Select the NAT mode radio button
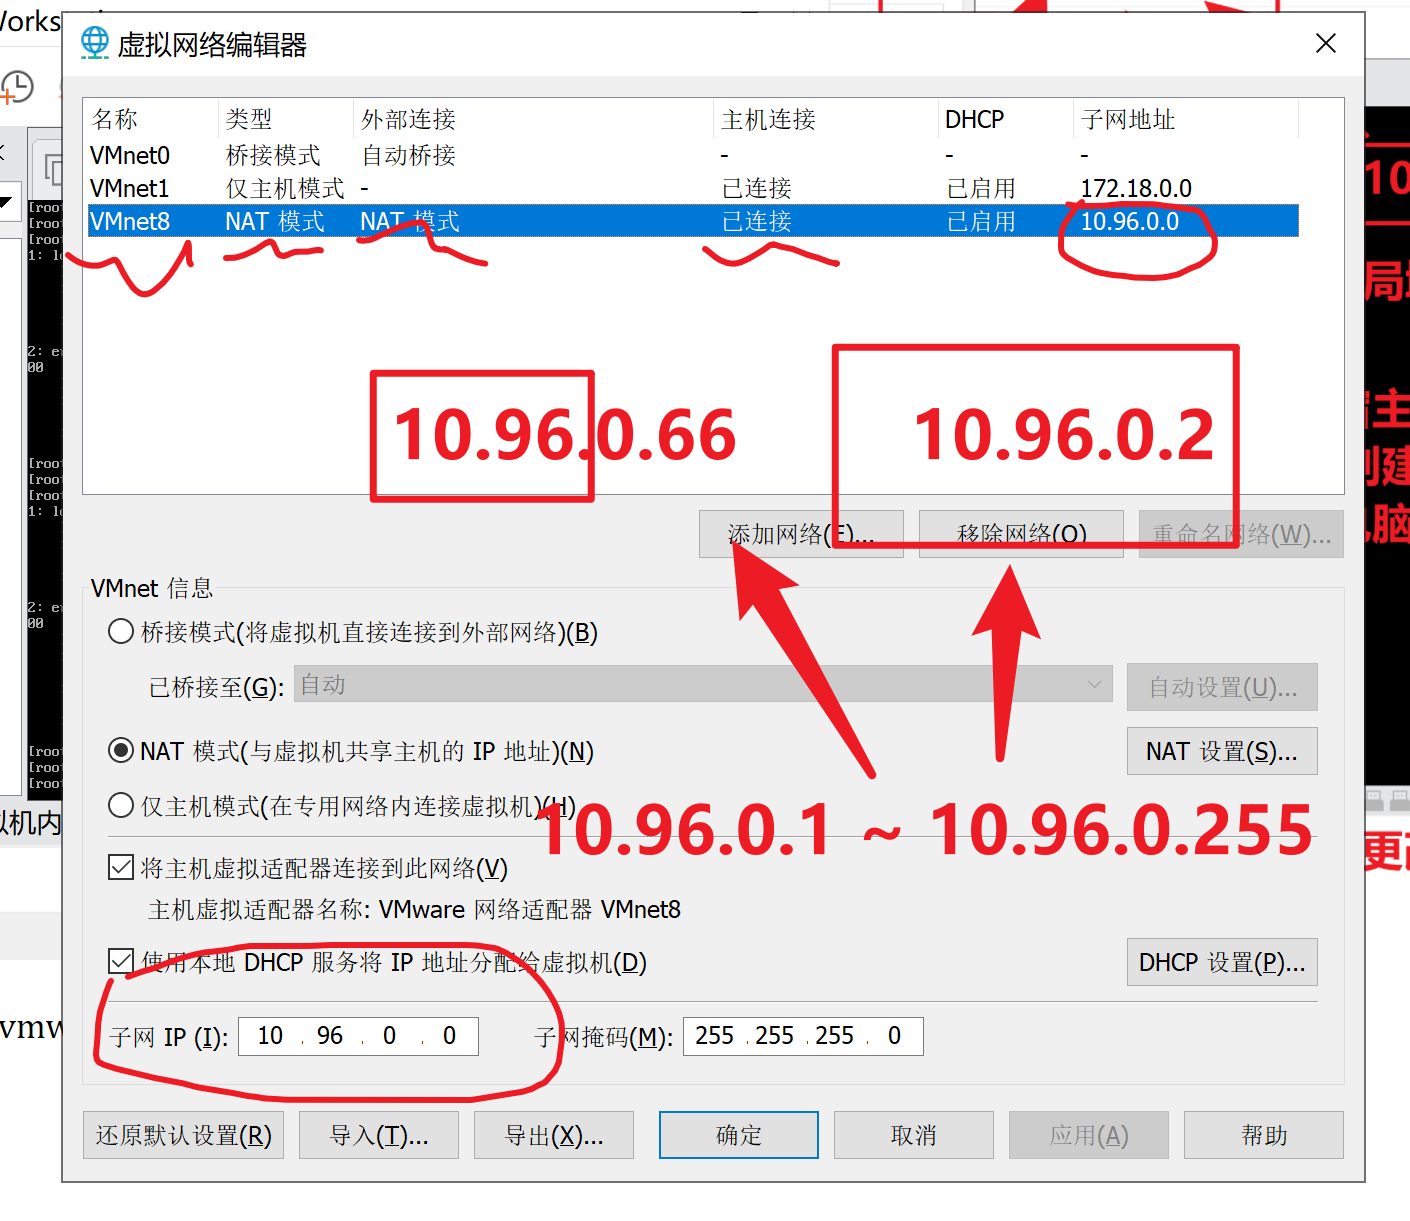Viewport: 1410px width, 1221px height. (x=121, y=751)
